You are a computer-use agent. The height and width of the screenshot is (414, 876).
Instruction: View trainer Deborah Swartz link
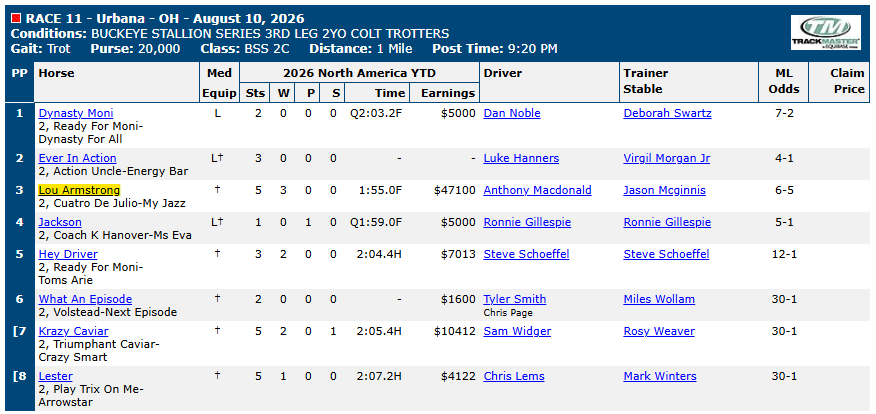(x=668, y=113)
